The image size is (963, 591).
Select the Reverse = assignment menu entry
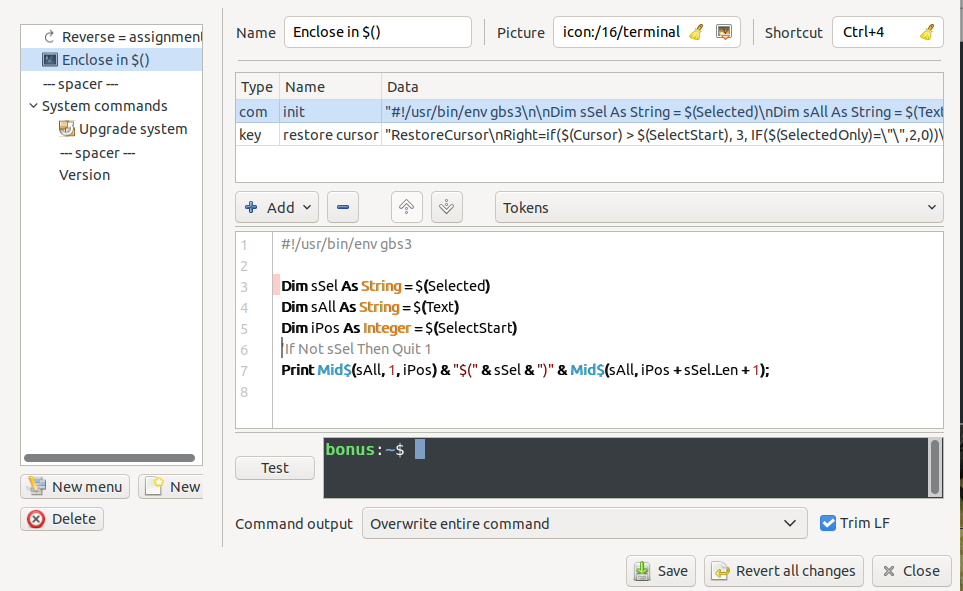click(x=130, y=37)
